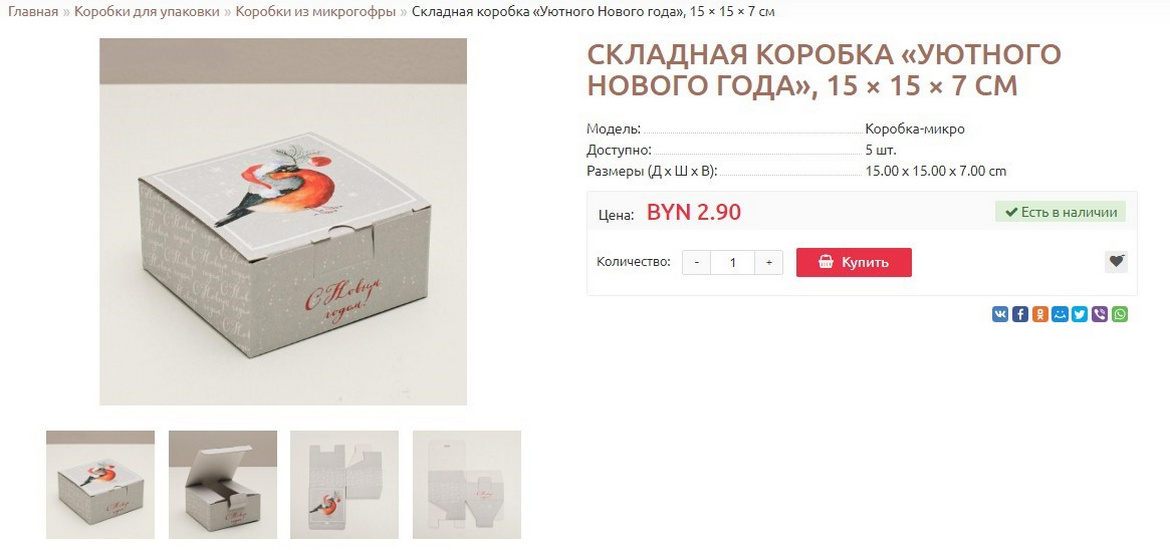1170x550 pixels.
Task: Share product via Viber
Action: point(1100,314)
